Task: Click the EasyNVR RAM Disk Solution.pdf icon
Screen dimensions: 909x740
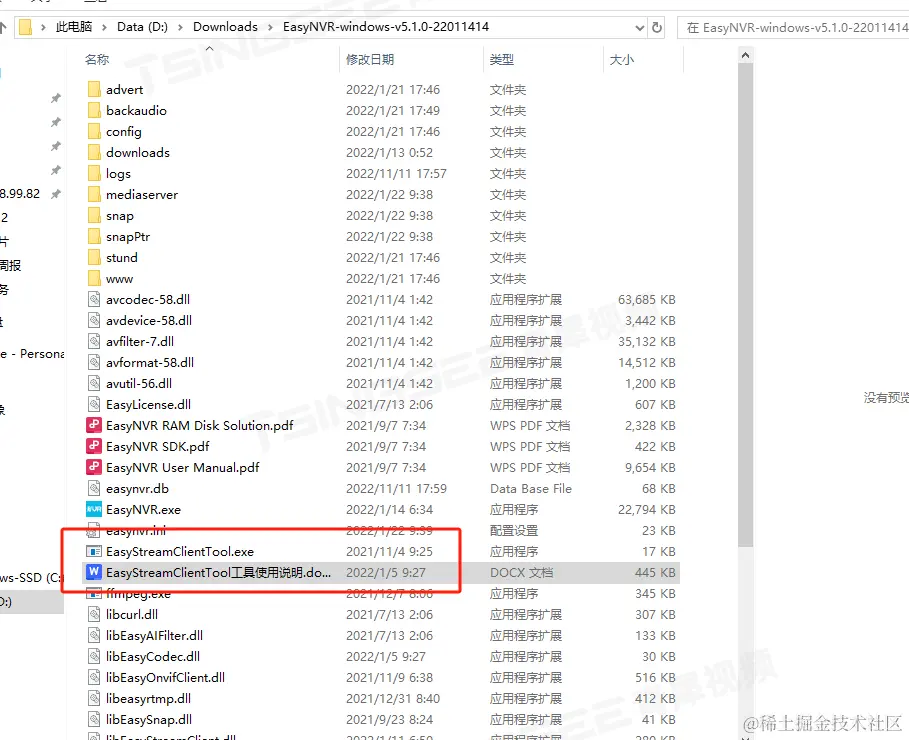Action: (x=94, y=425)
